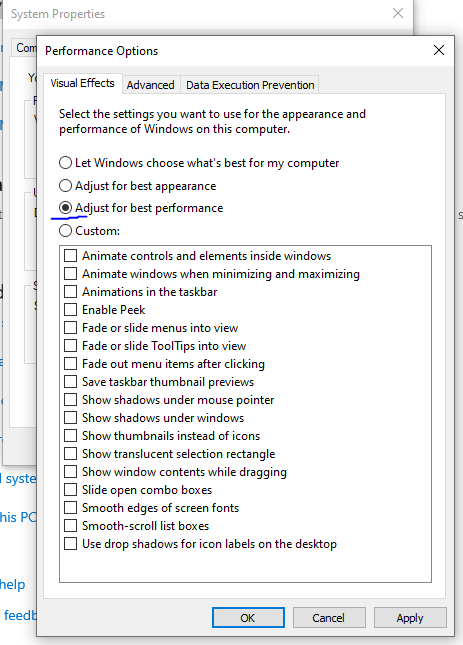The height and width of the screenshot is (645, 463).
Task: Click the Apply button
Action: (x=410, y=617)
